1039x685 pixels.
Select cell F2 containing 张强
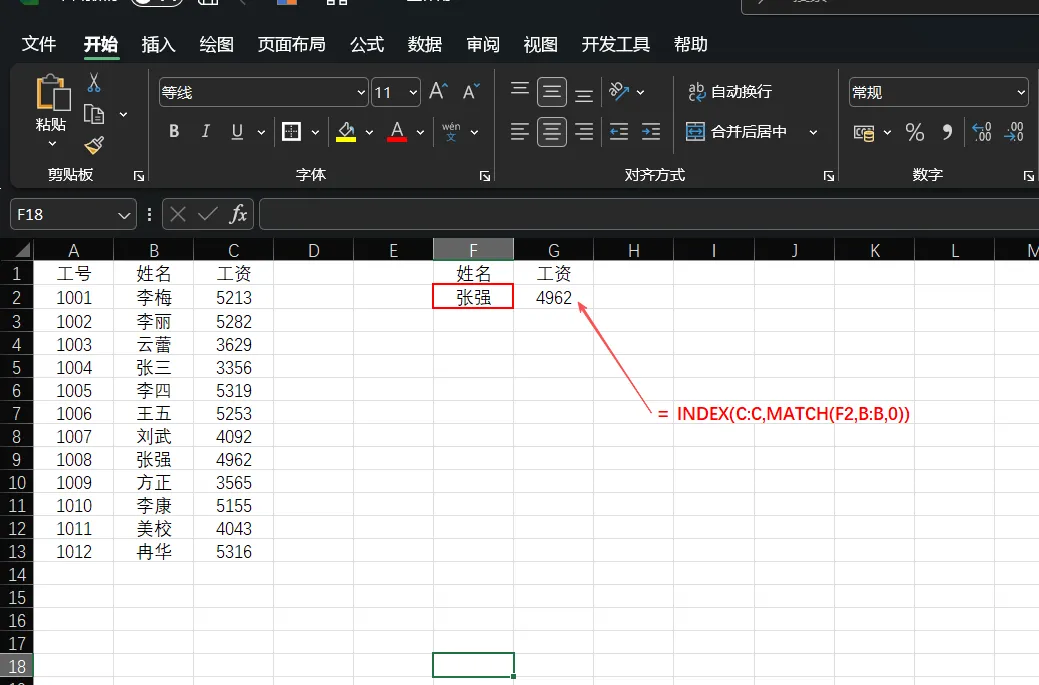click(x=473, y=297)
